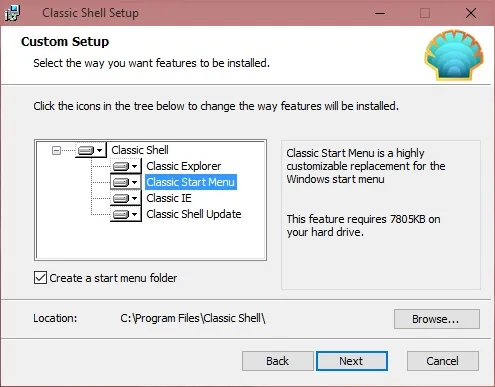Click the feature size requirement text
This screenshot has width=495, height=387.
coord(363,226)
